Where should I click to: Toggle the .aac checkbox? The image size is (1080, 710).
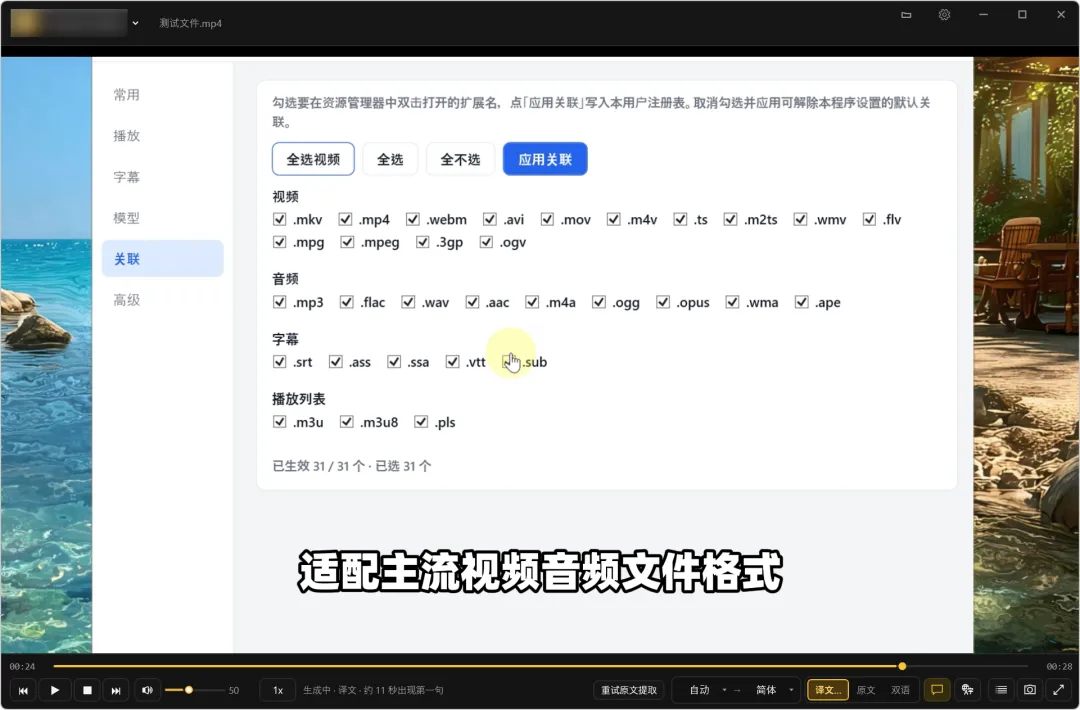tap(472, 302)
